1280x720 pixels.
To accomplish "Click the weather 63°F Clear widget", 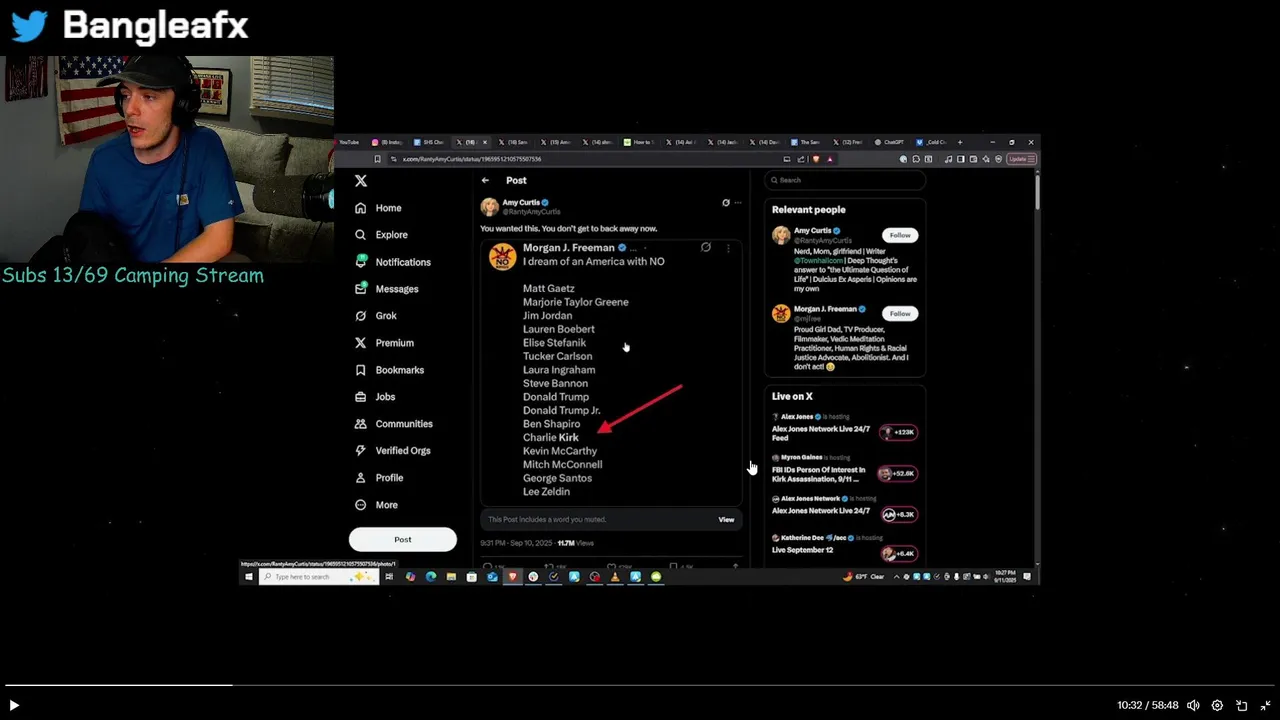I will click(x=864, y=577).
